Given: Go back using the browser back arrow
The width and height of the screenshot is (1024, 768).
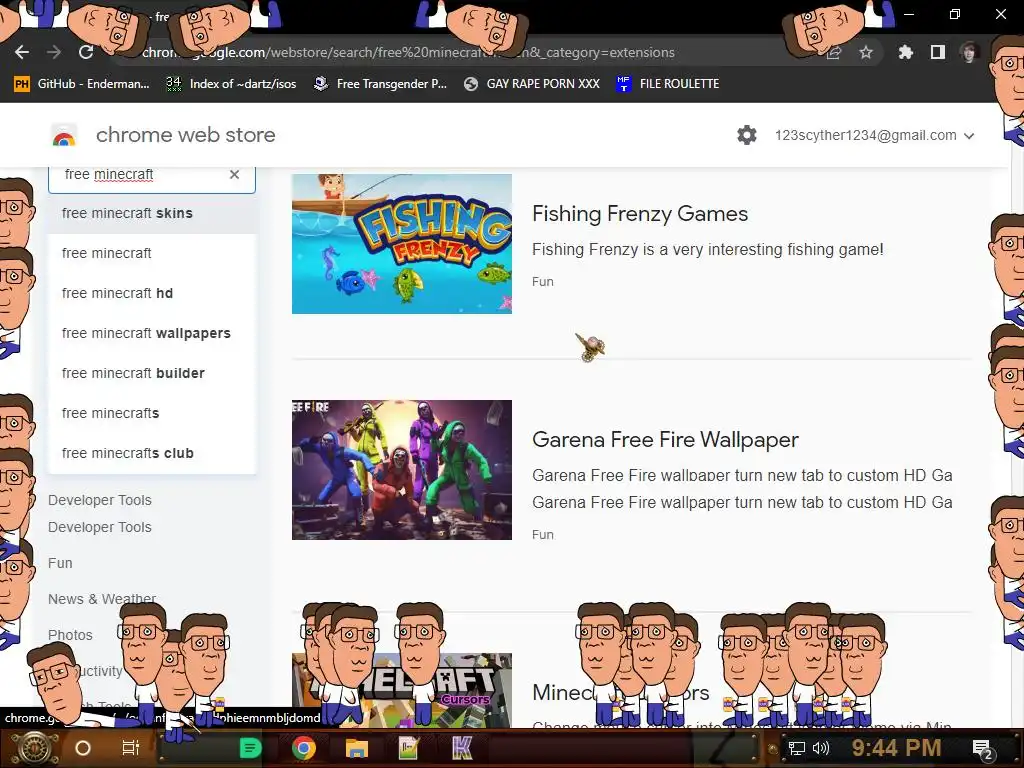Looking at the screenshot, I should tap(22, 52).
